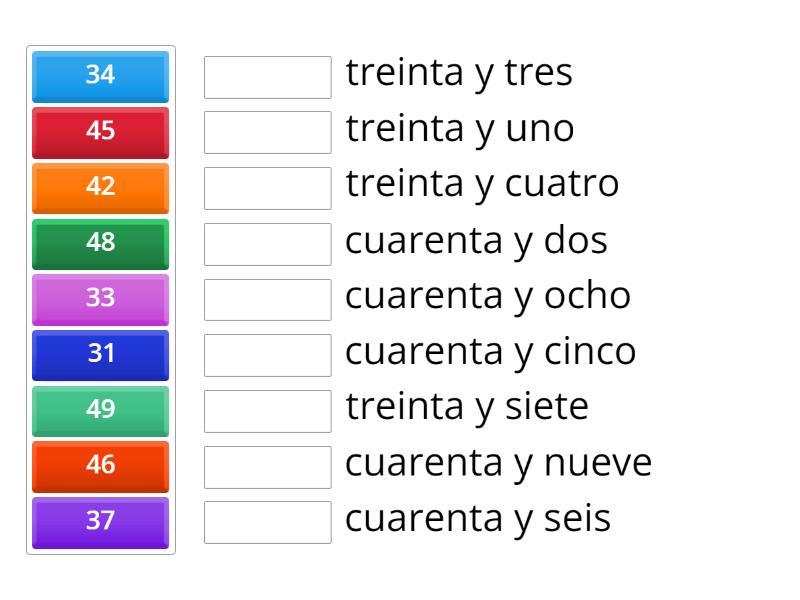The height and width of the screenshot is (600, 800).
Task: Pick the red-orange 46 tile
Action: tap(100, 465)
